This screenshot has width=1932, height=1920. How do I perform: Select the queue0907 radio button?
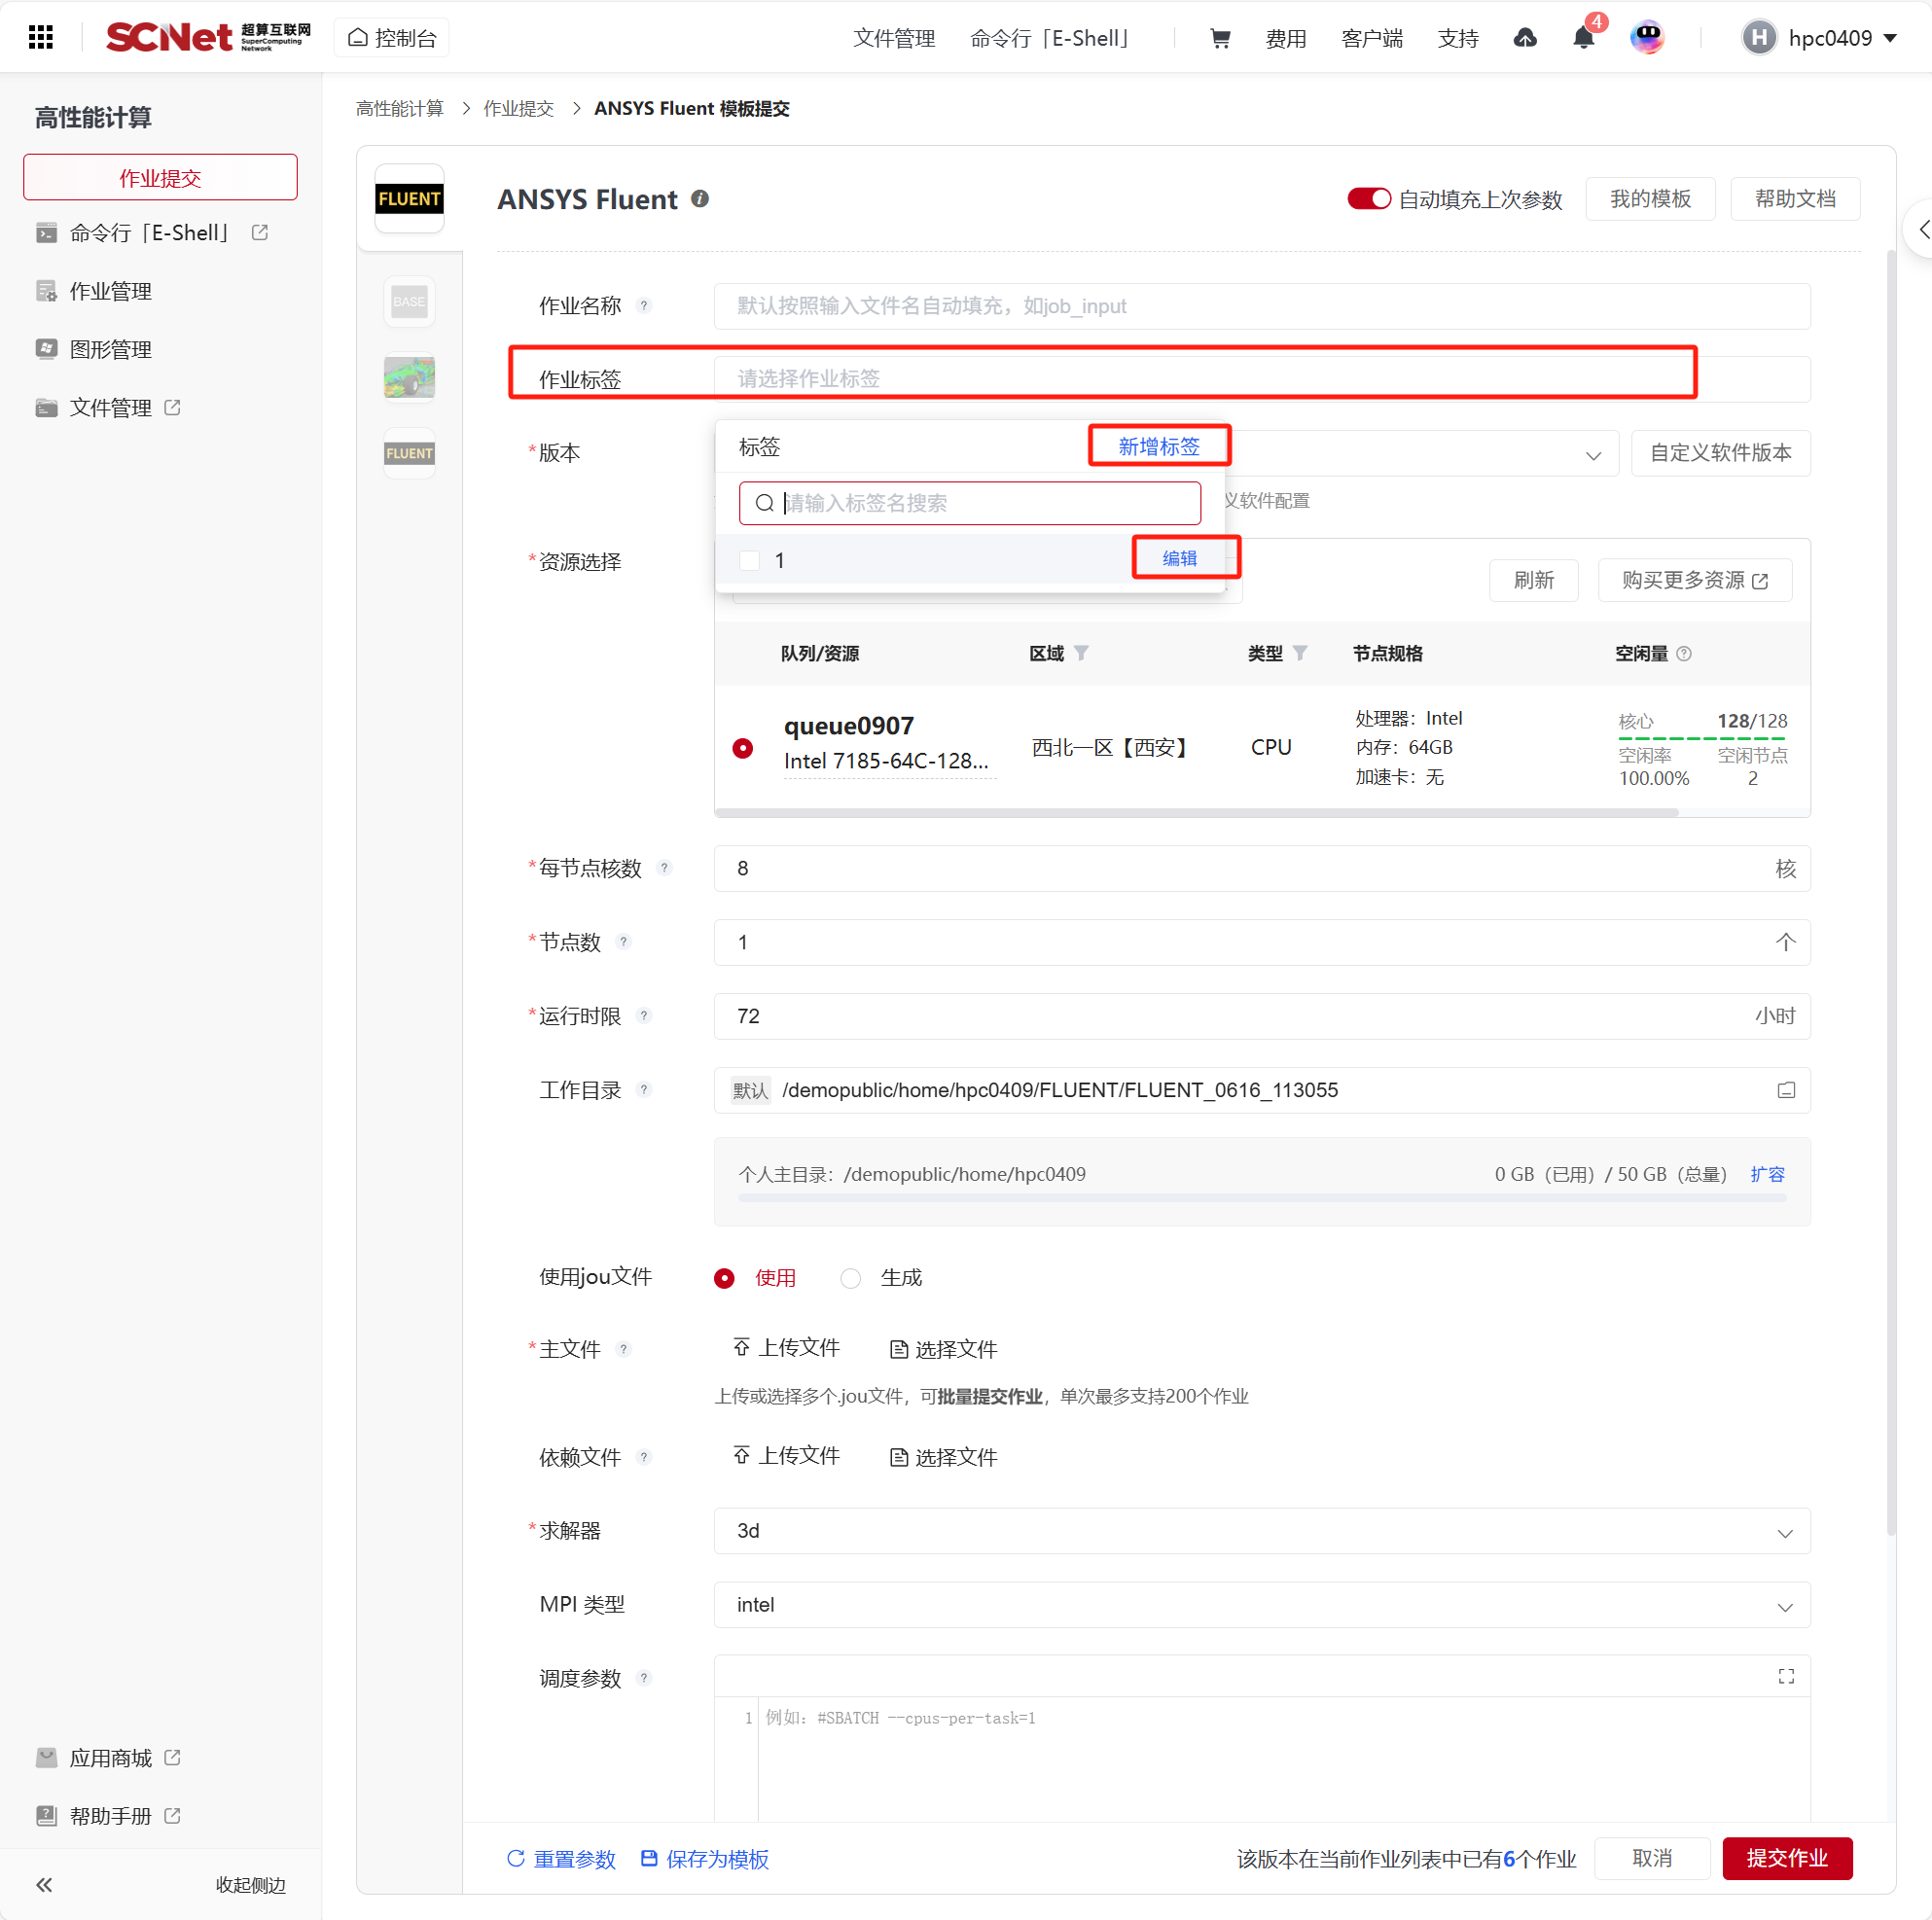point(742,748)
